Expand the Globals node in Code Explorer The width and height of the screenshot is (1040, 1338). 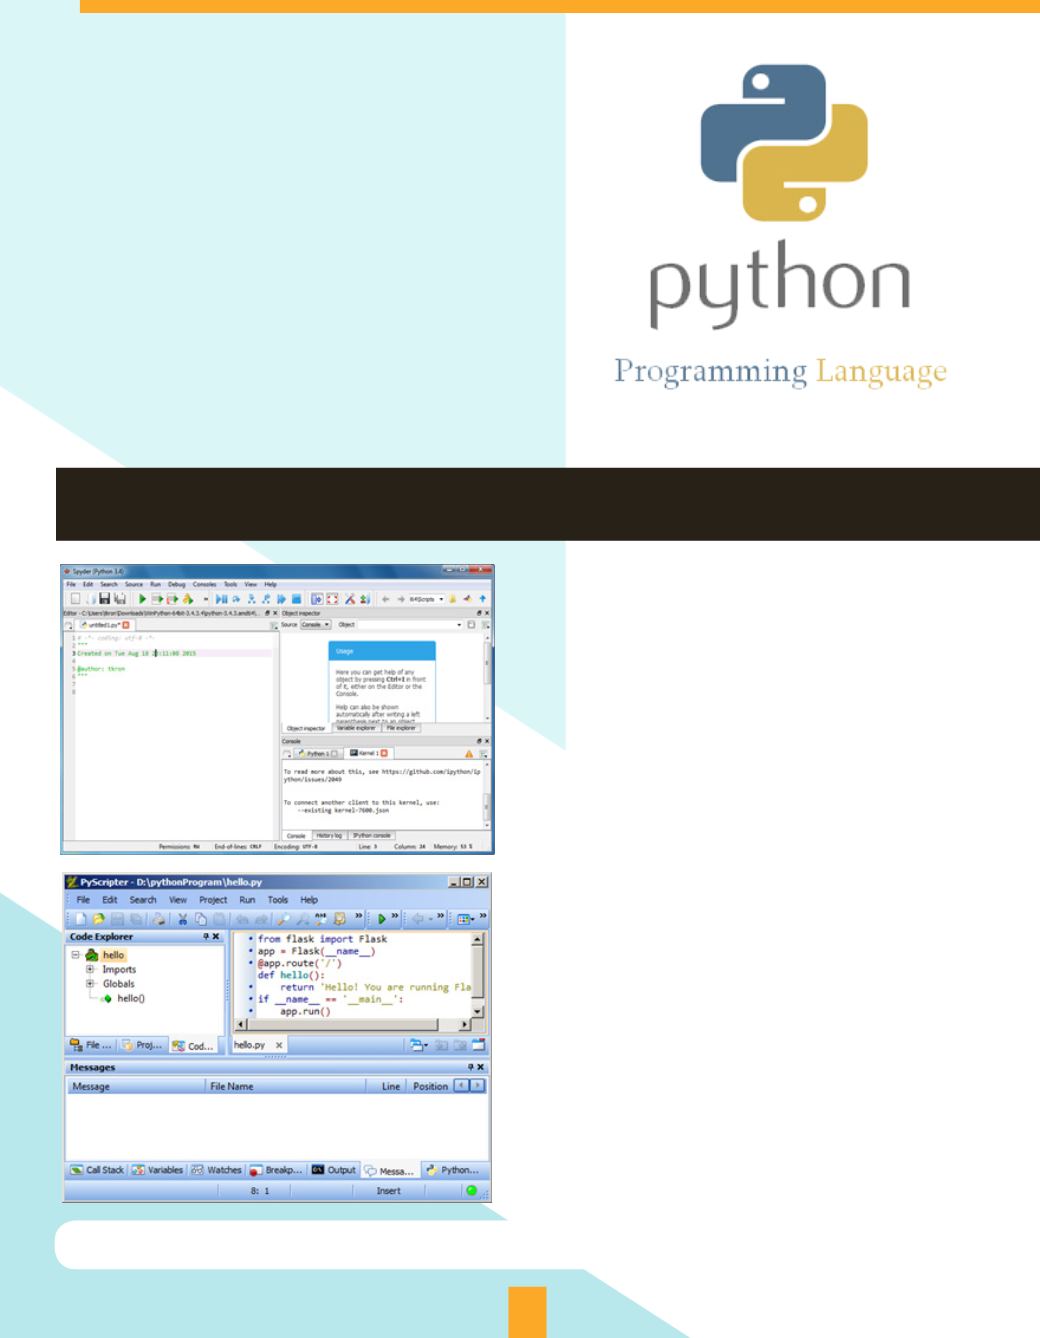(90, 983)
